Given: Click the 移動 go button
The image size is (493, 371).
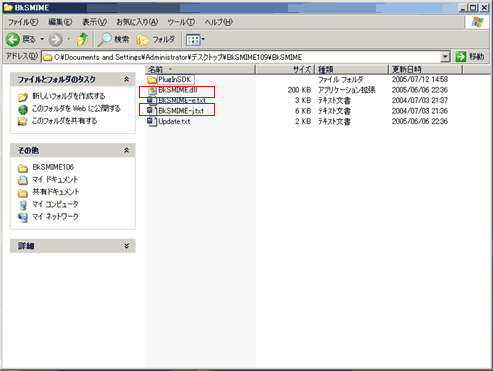Looking at the screenshot, I should 470,57.
